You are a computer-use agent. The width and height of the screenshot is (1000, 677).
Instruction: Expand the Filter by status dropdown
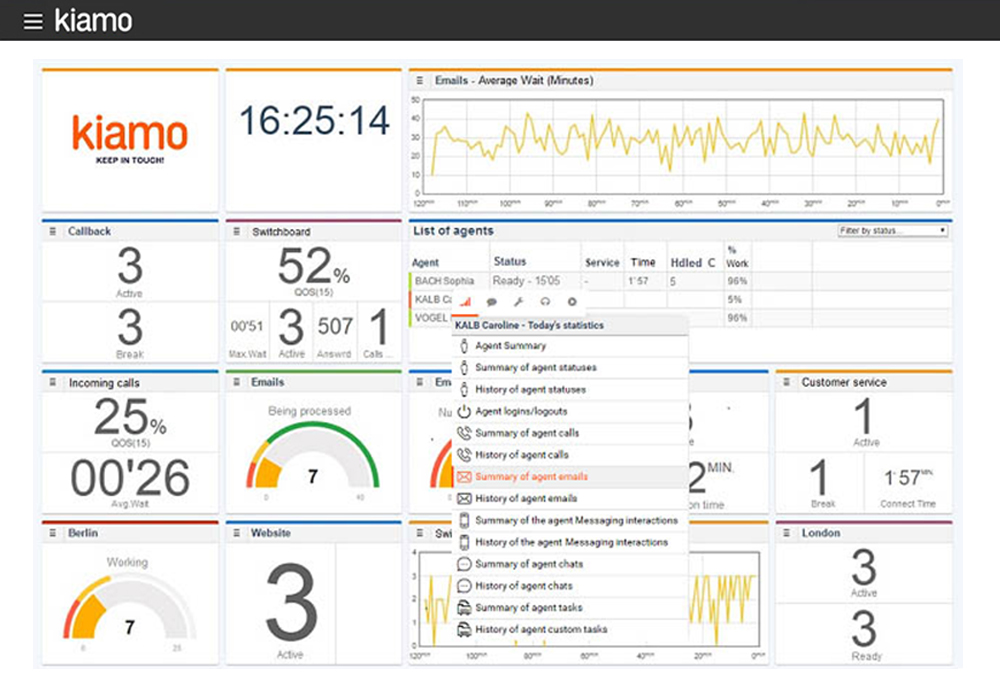click(892, 230)
